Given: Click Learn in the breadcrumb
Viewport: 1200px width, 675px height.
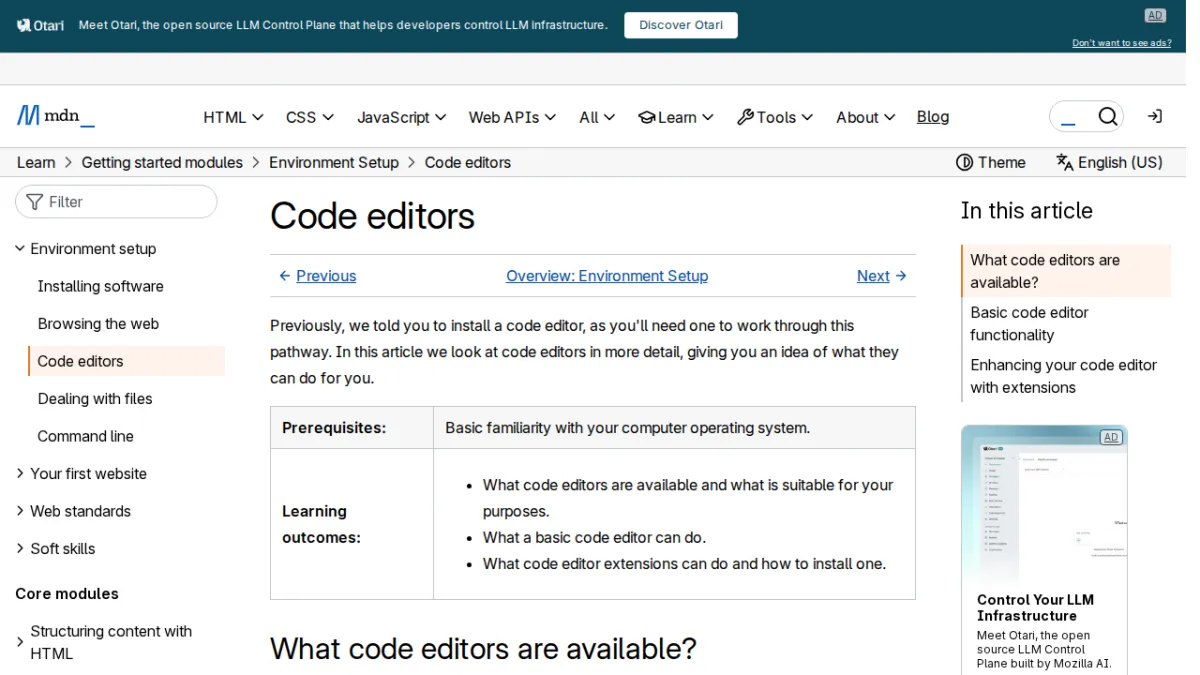Looking at the screenshot, I should (x=36, y=162).
